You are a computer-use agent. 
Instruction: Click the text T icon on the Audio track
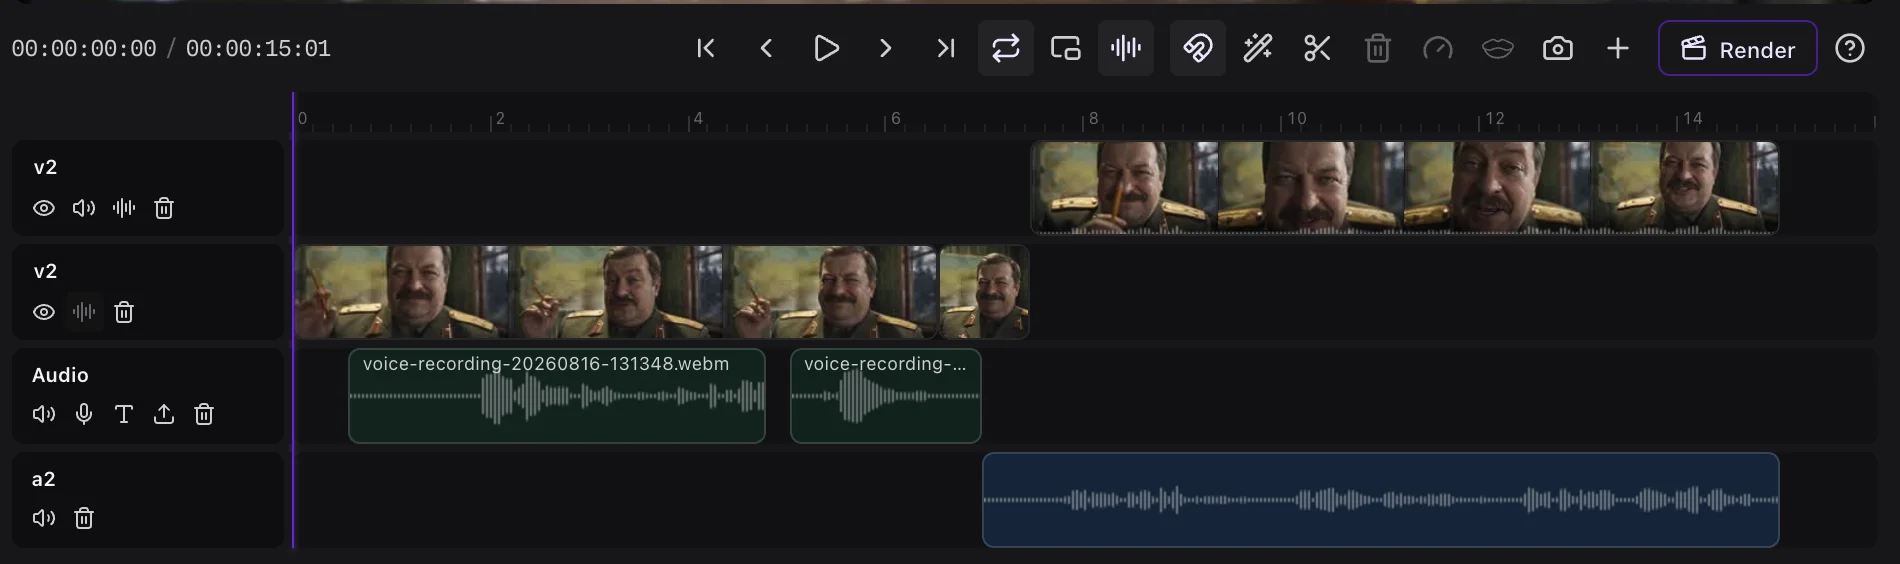click(124, 414)
